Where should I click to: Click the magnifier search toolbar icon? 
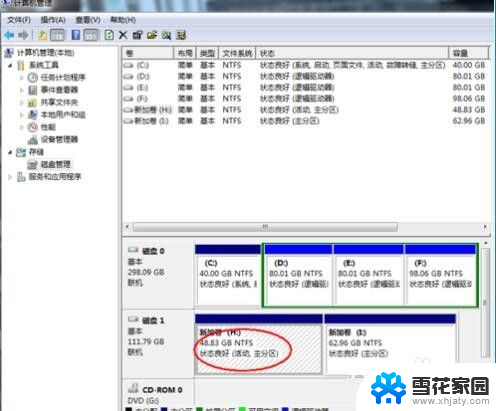166,35
